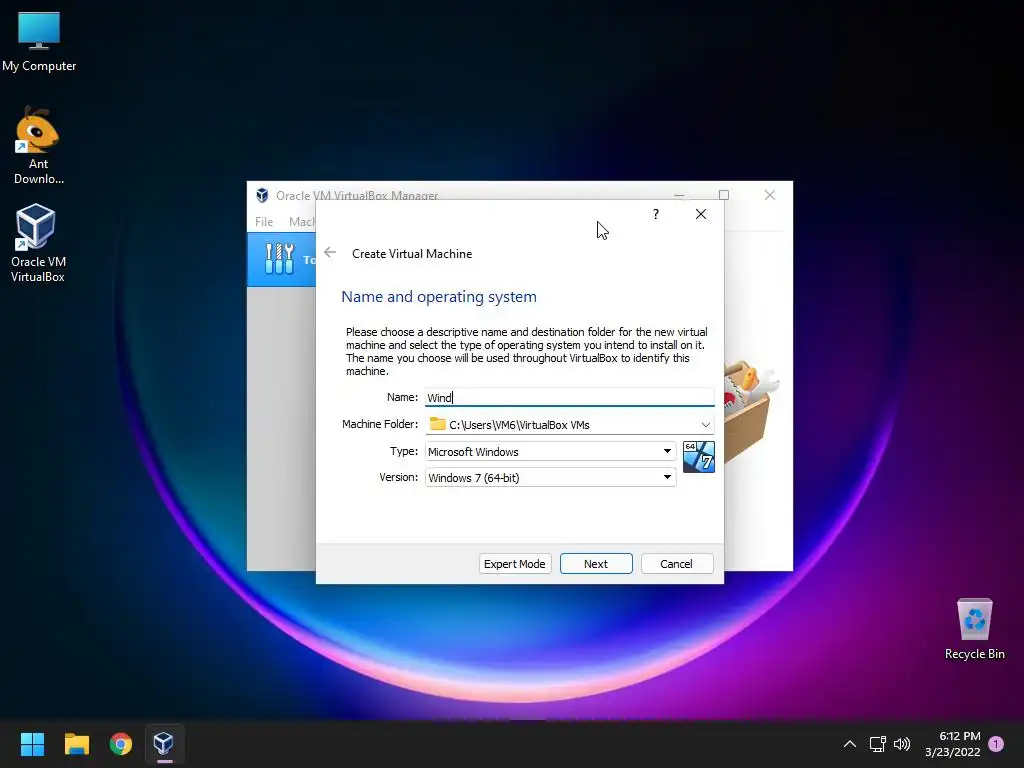Click the Windows 7 64-bit OS icon
1024x768 pixels.
click(x=699, y=456)
